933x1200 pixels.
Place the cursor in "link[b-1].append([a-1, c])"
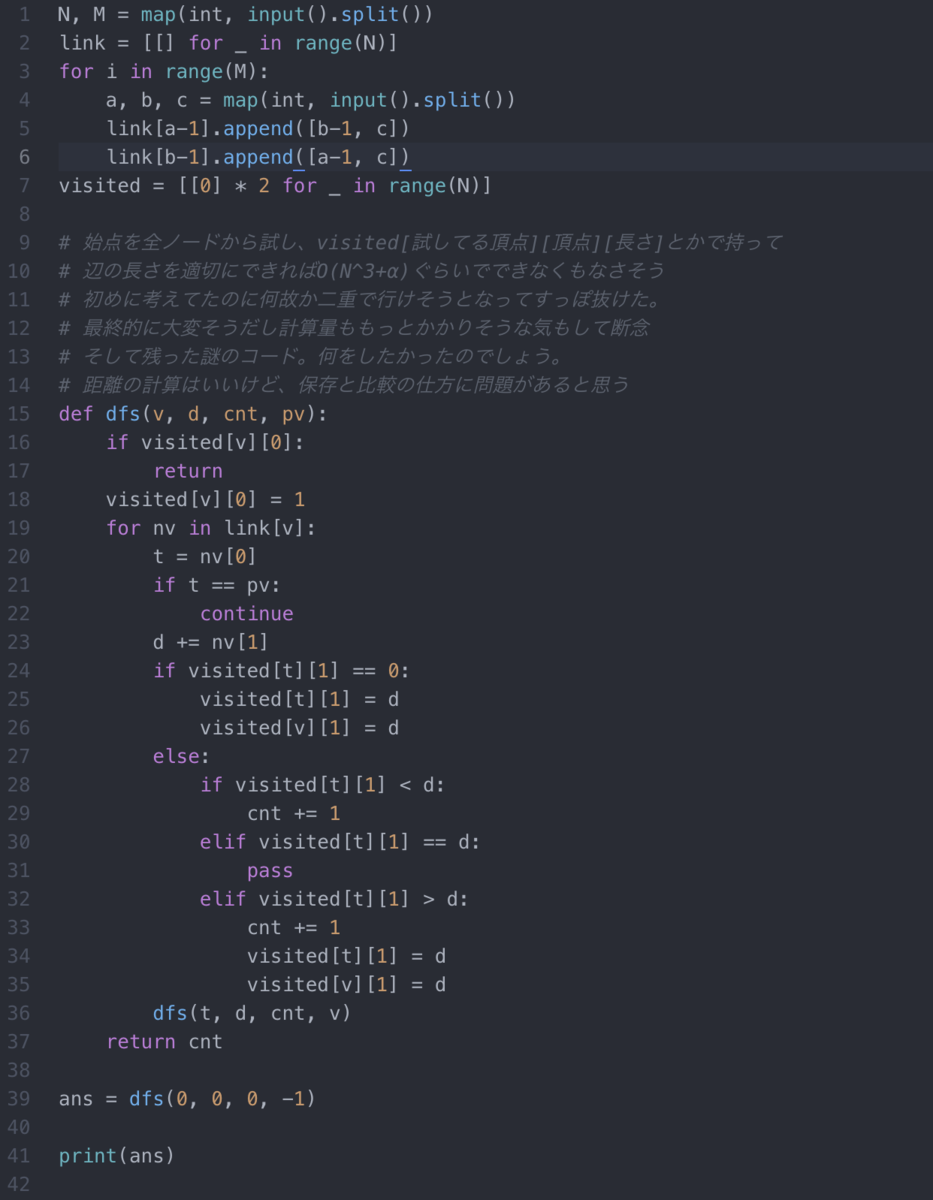click(x=258, y=157)
